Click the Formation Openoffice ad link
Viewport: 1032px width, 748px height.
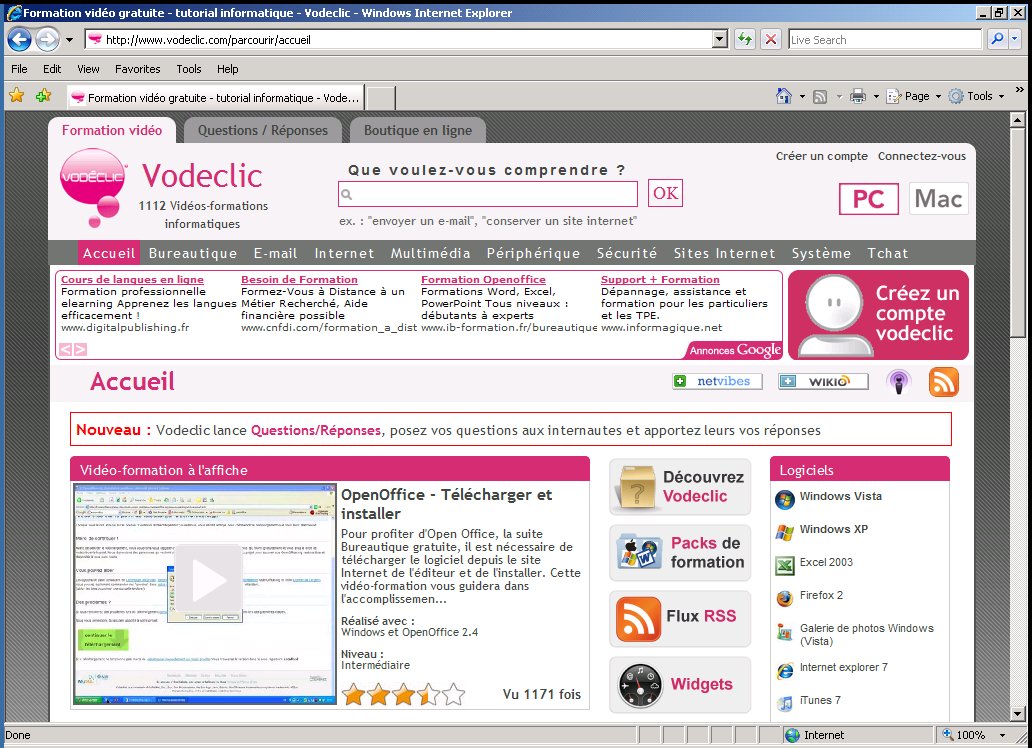tap(483, 279)
